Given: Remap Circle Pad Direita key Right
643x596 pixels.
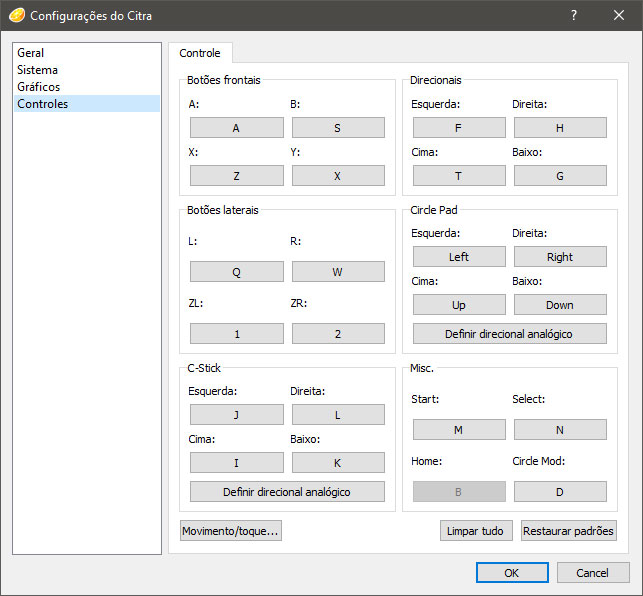Looking at the screenshot, I should pyautogui.click(x=560, y=256).
